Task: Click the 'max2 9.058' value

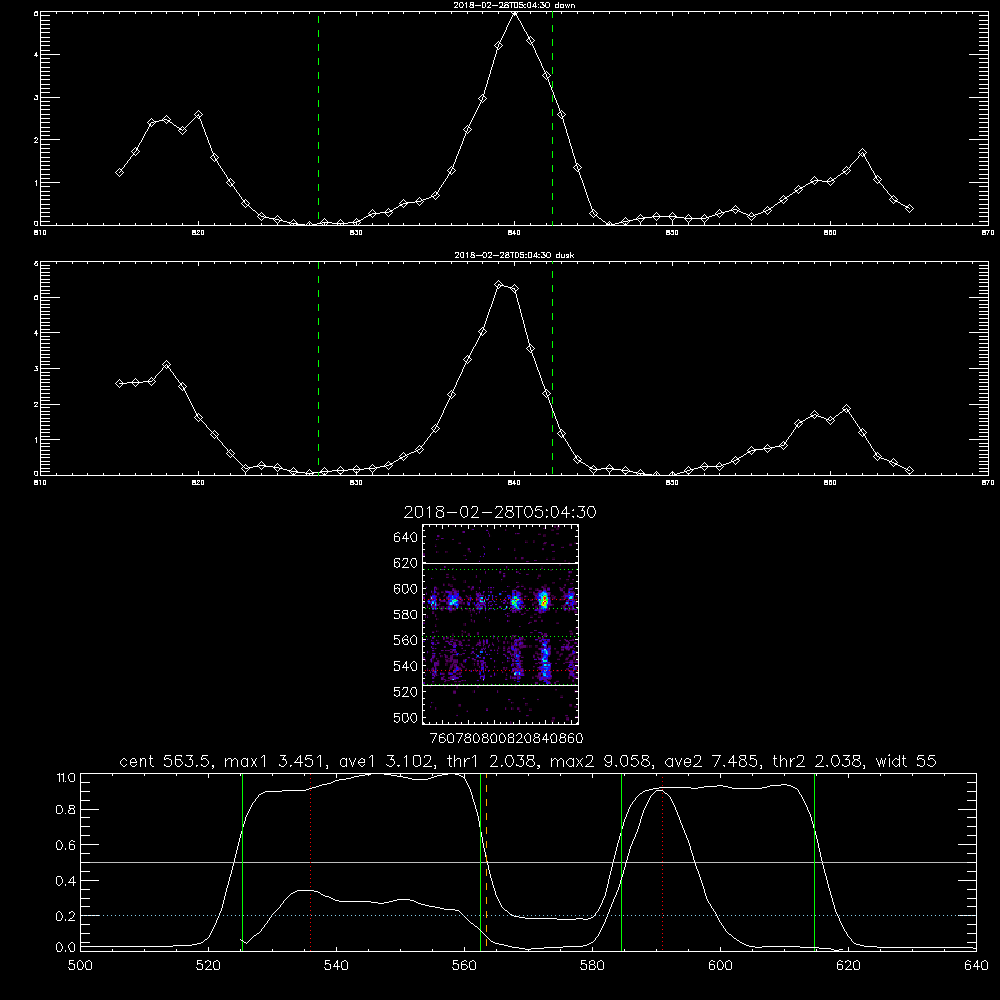Action: [x=601, y=761]
